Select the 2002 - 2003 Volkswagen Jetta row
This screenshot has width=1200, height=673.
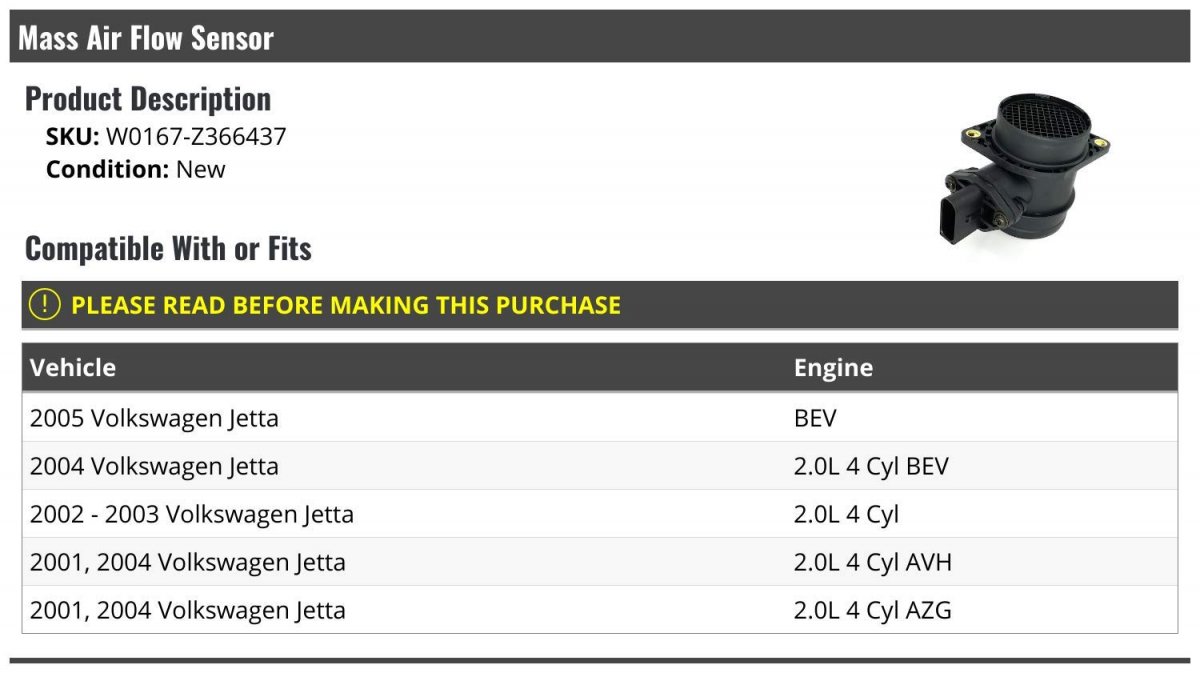click(191, 514)
